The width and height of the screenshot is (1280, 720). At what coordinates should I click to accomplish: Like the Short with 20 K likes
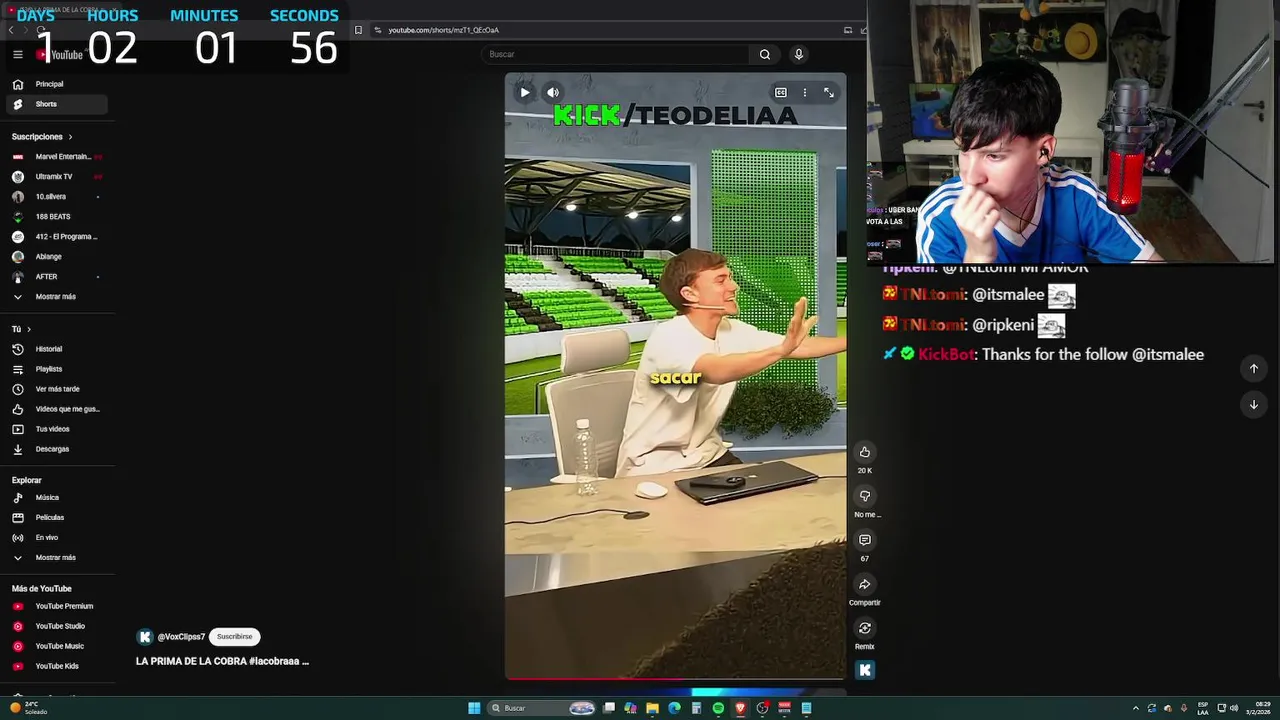pos(865,452)
